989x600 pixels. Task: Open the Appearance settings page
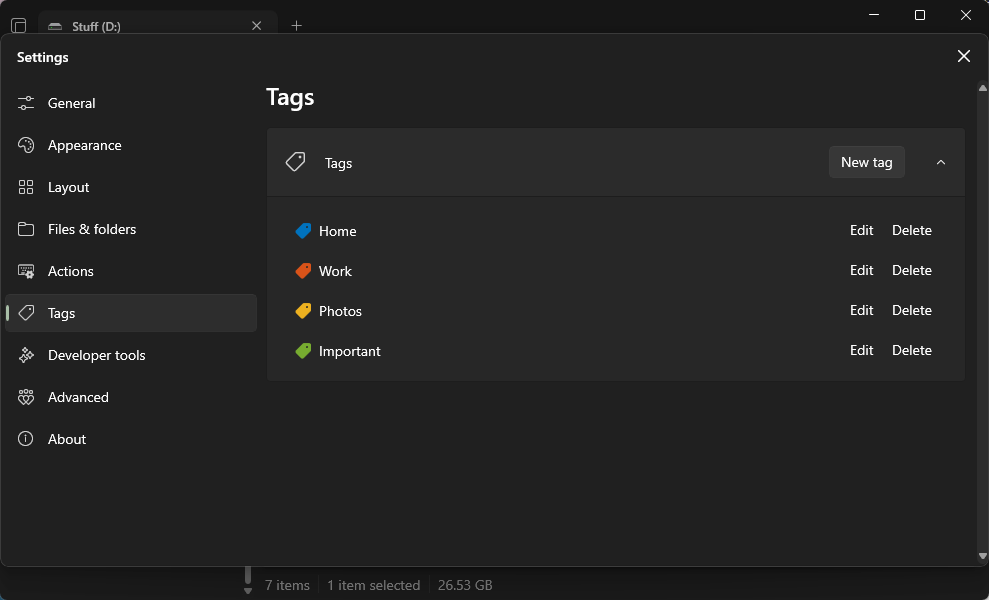84,145
